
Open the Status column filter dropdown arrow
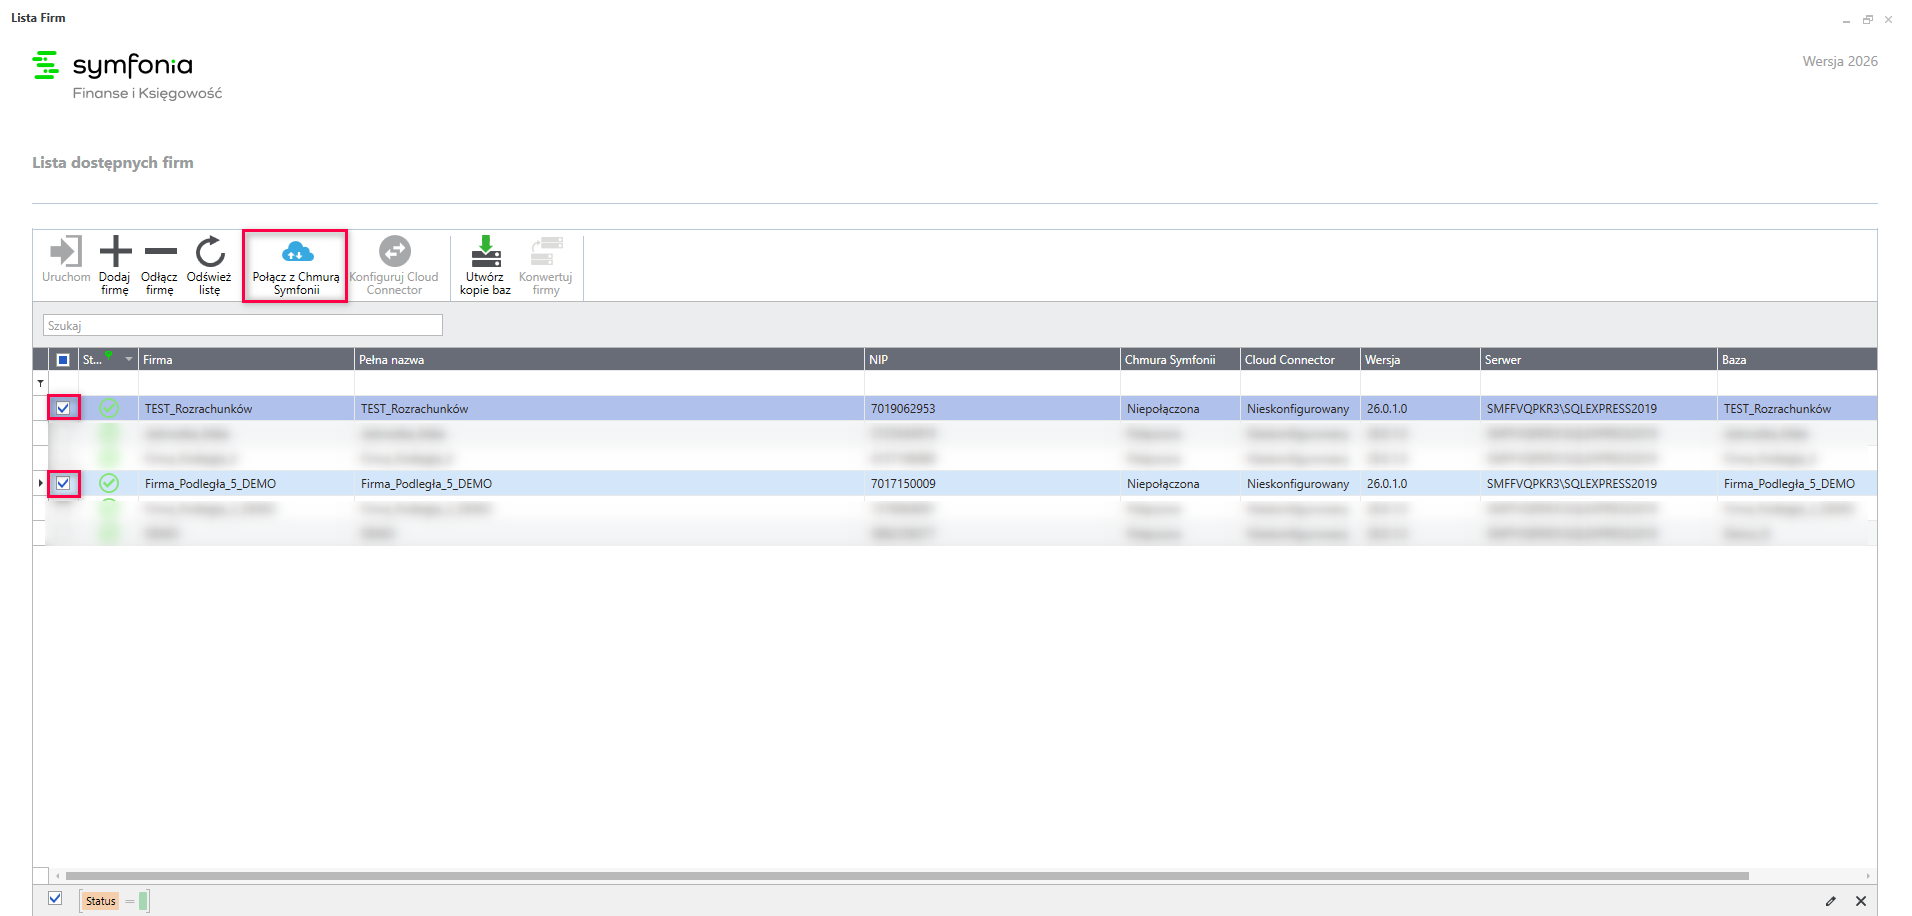[129, 360]
